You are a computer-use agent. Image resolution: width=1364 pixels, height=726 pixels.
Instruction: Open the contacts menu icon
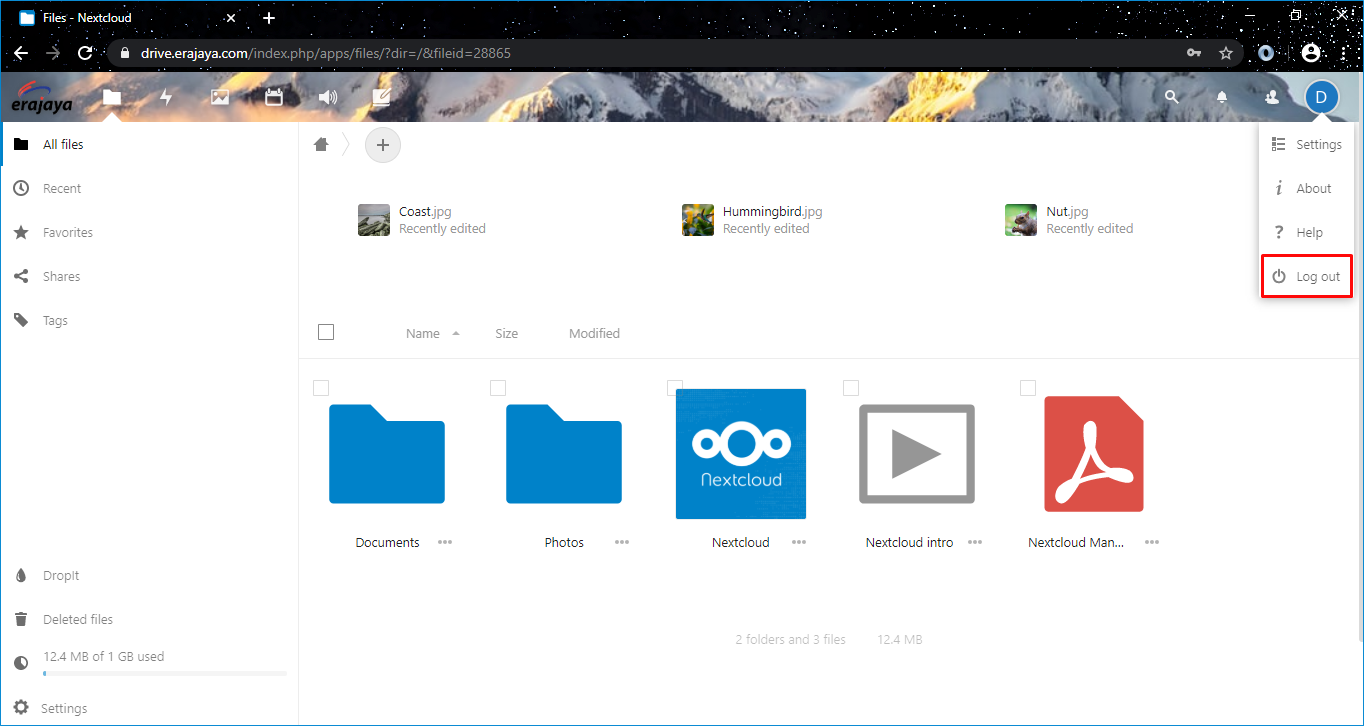[1272, 97]
